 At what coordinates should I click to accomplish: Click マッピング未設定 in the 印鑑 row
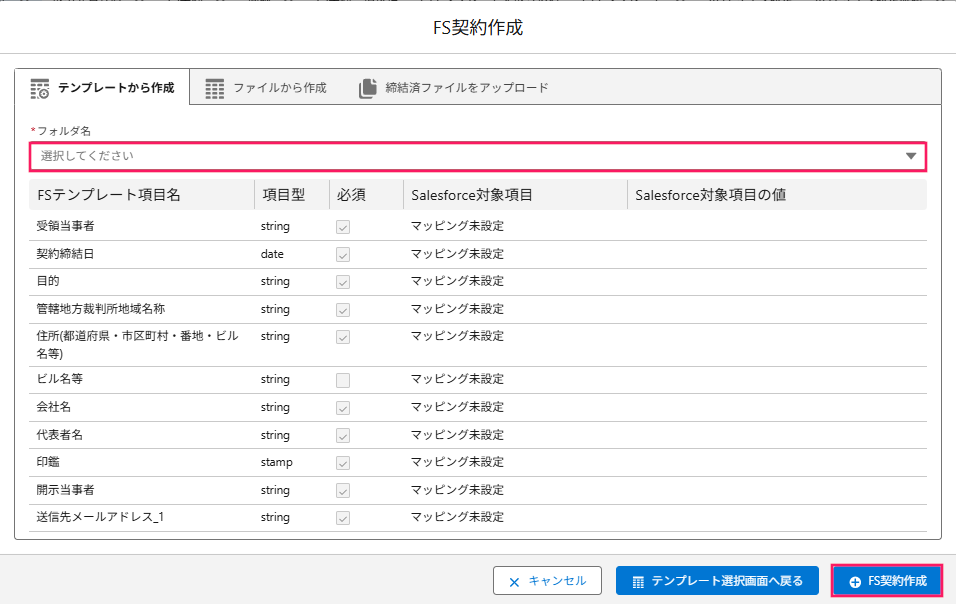tap(457, 462)
